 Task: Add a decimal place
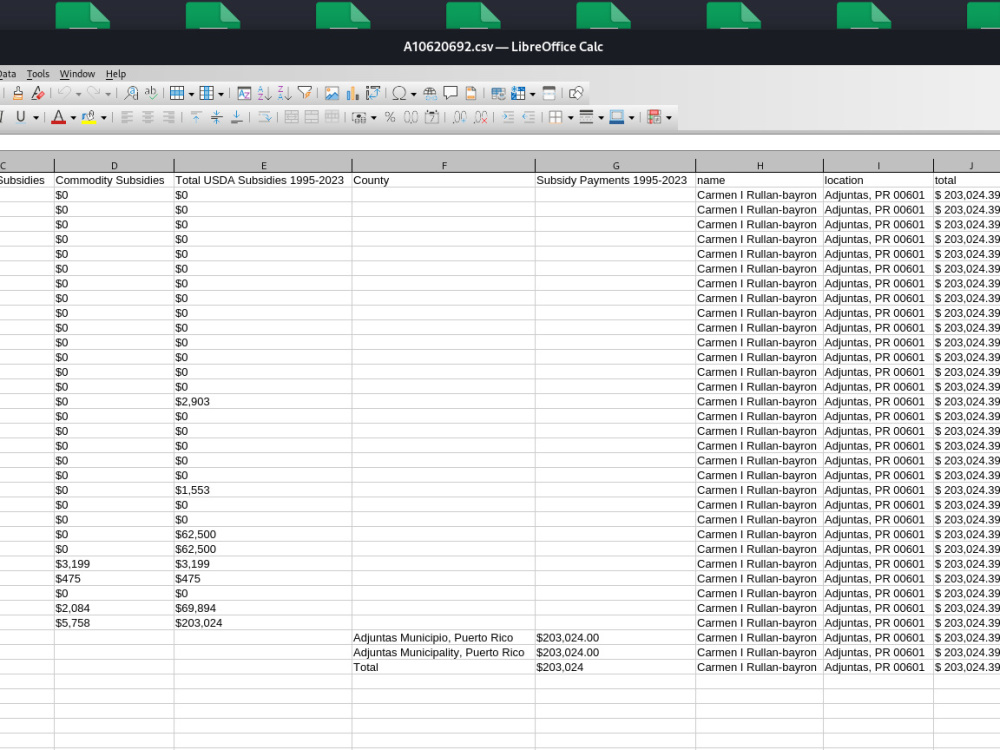(460, 117)
